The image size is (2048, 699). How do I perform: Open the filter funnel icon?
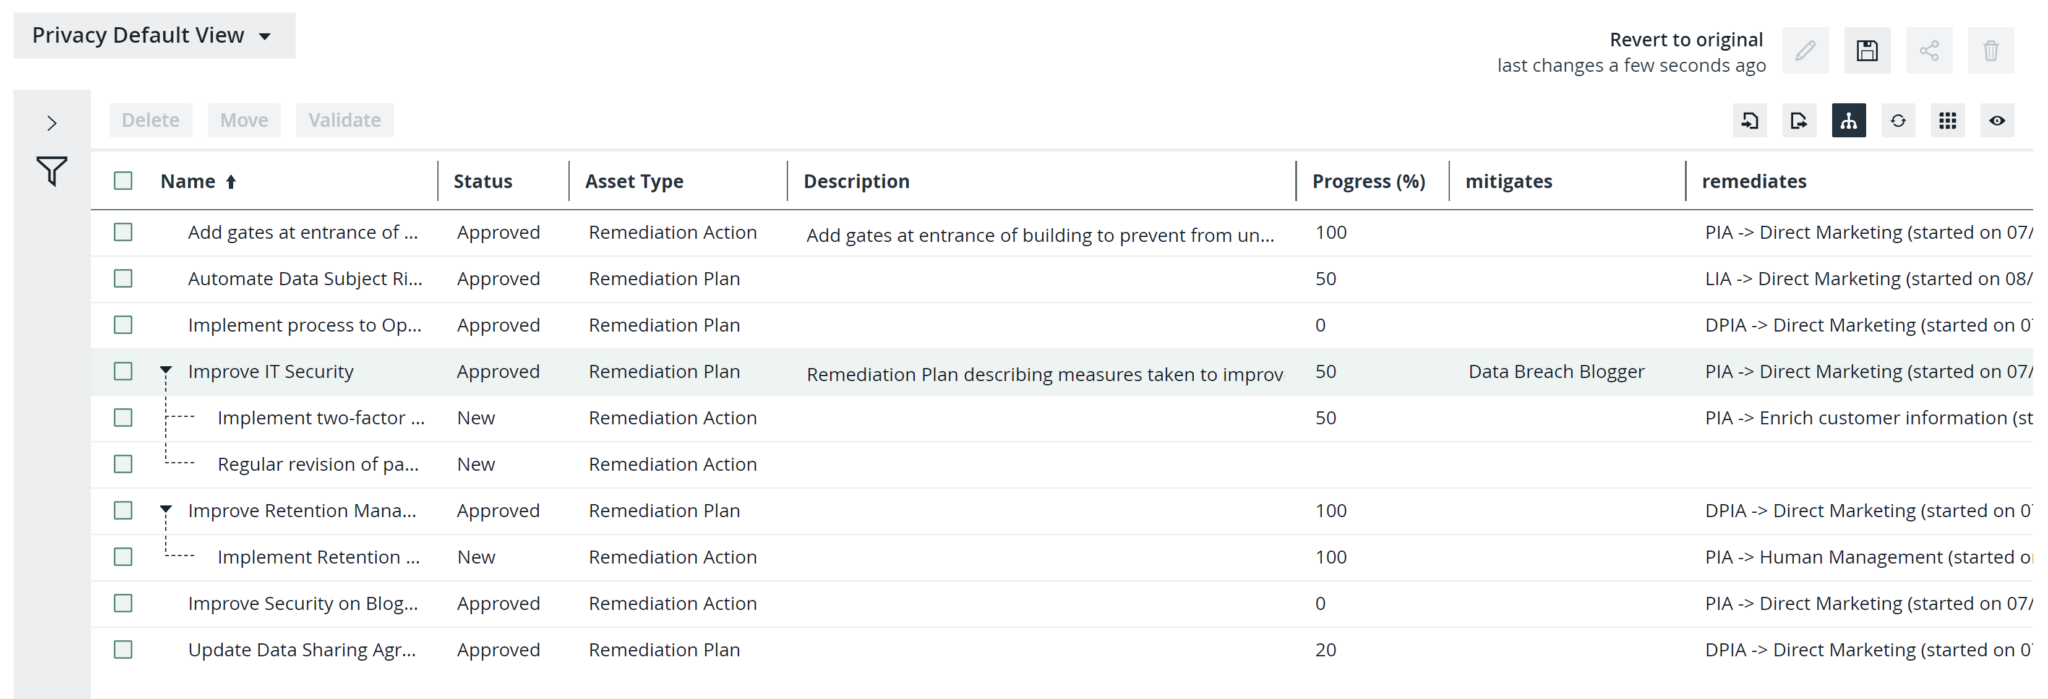click(52, 171)
